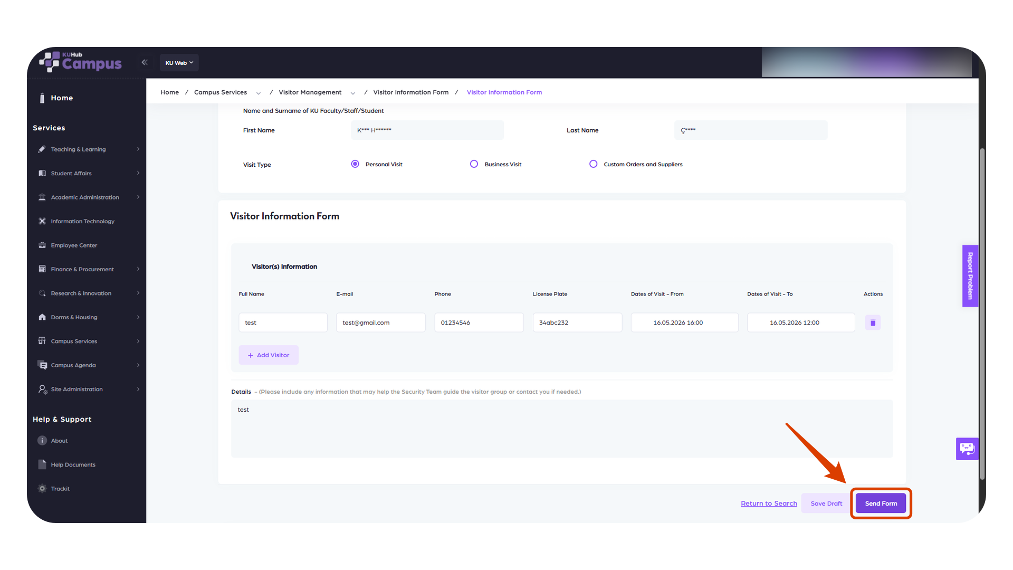Open the About info icon
The image size is (1013, 570).
click(x=42, y=441)
